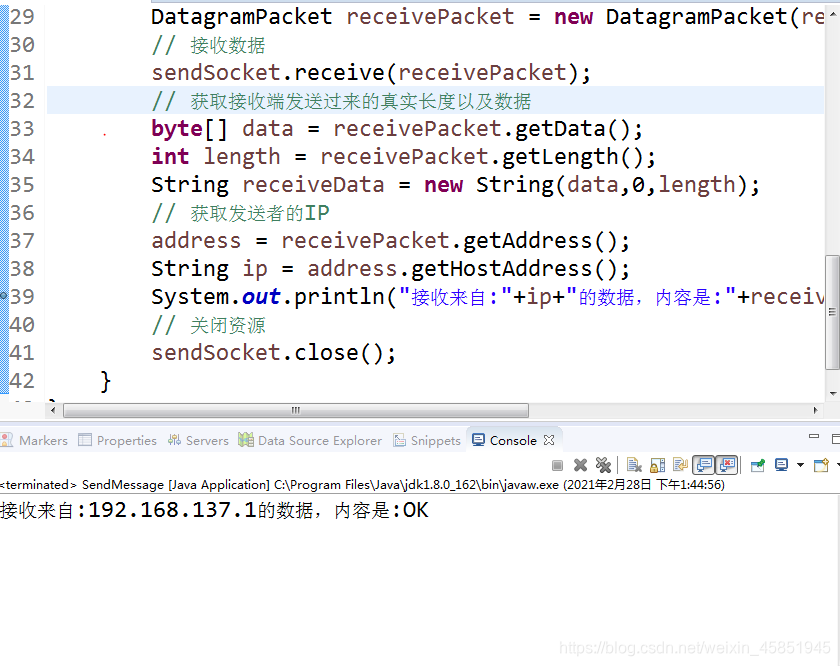Toggle Word Wrap in the console
840x666 pixels.
(680, 465)
